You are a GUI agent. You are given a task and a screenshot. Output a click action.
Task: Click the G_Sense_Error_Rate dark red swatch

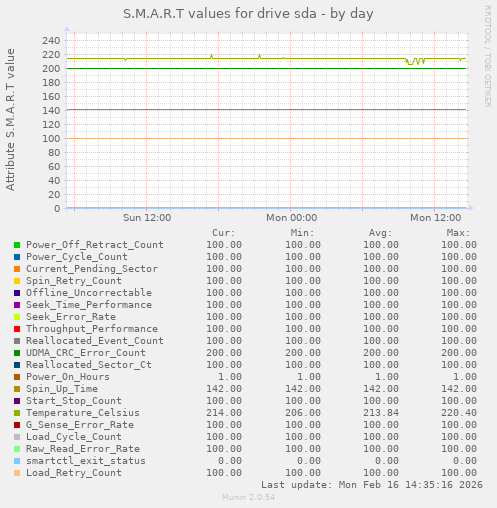coord(17,425)
